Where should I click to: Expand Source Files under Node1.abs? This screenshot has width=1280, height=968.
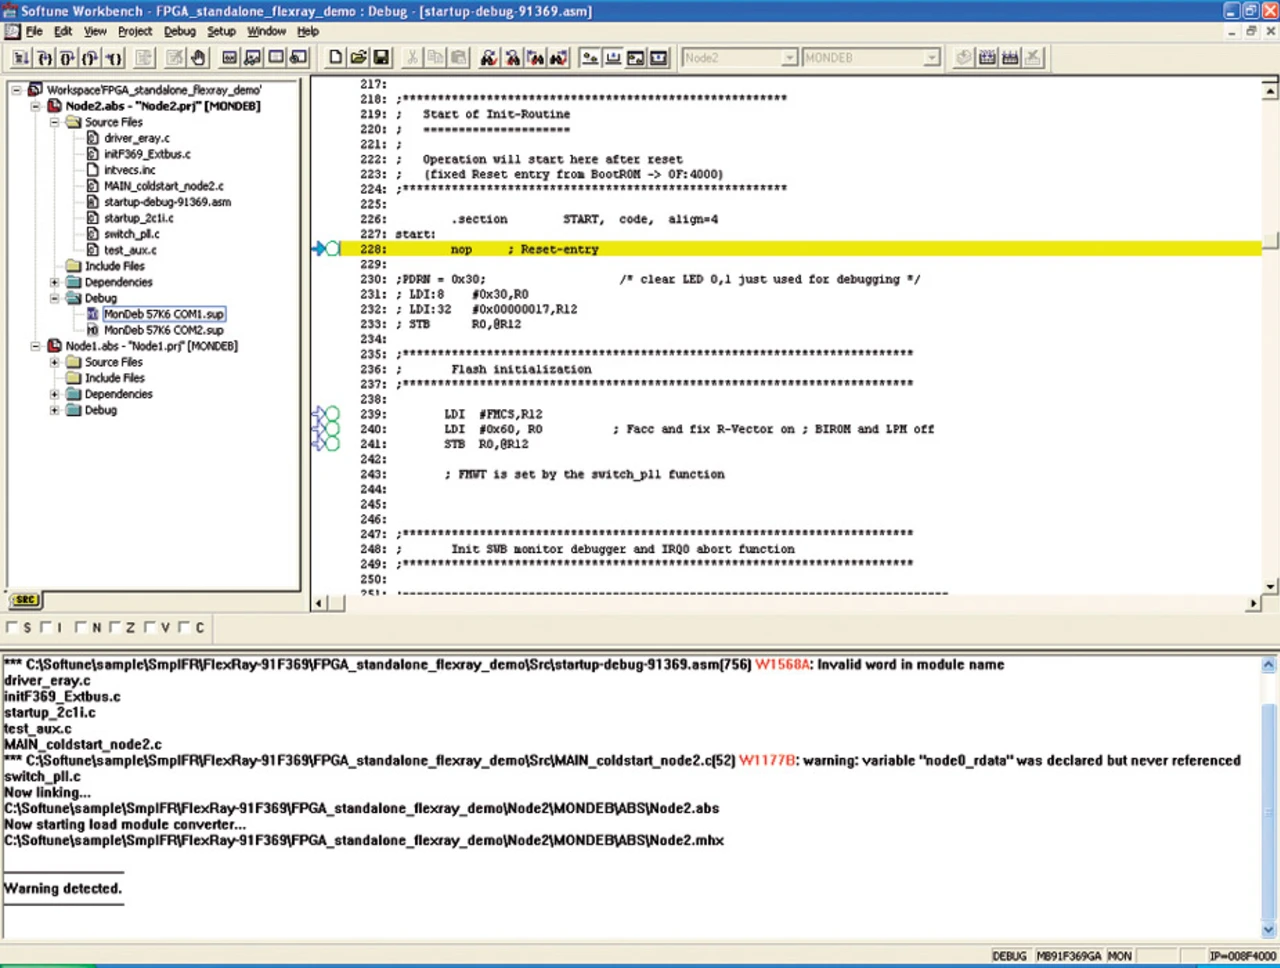pos(55,362)
